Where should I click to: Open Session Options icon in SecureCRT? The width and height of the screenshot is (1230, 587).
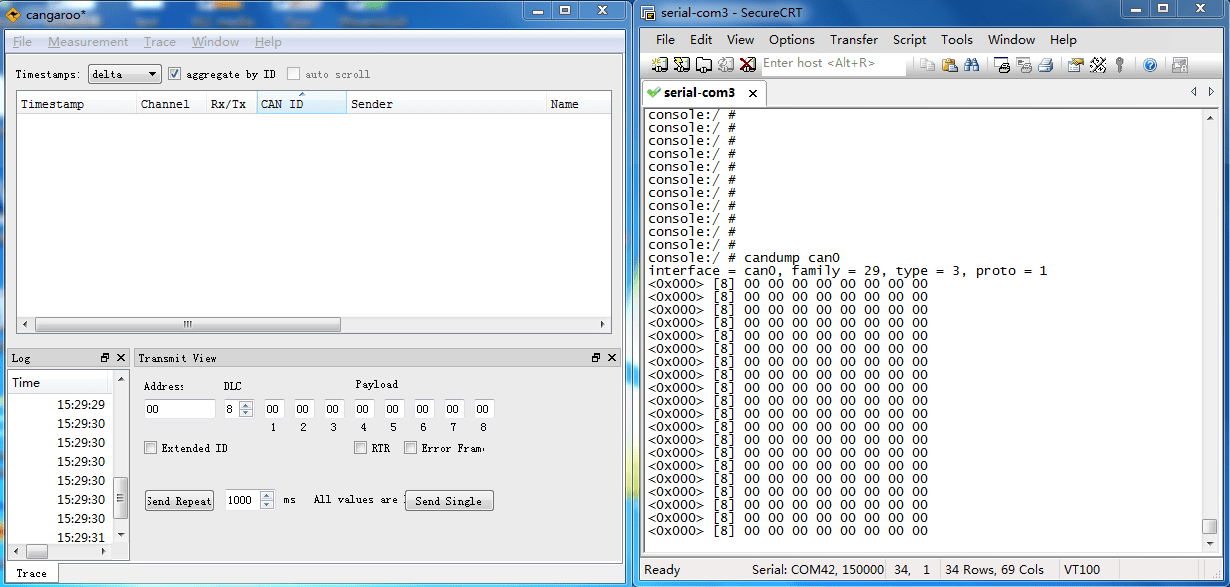click(1076, 65)
